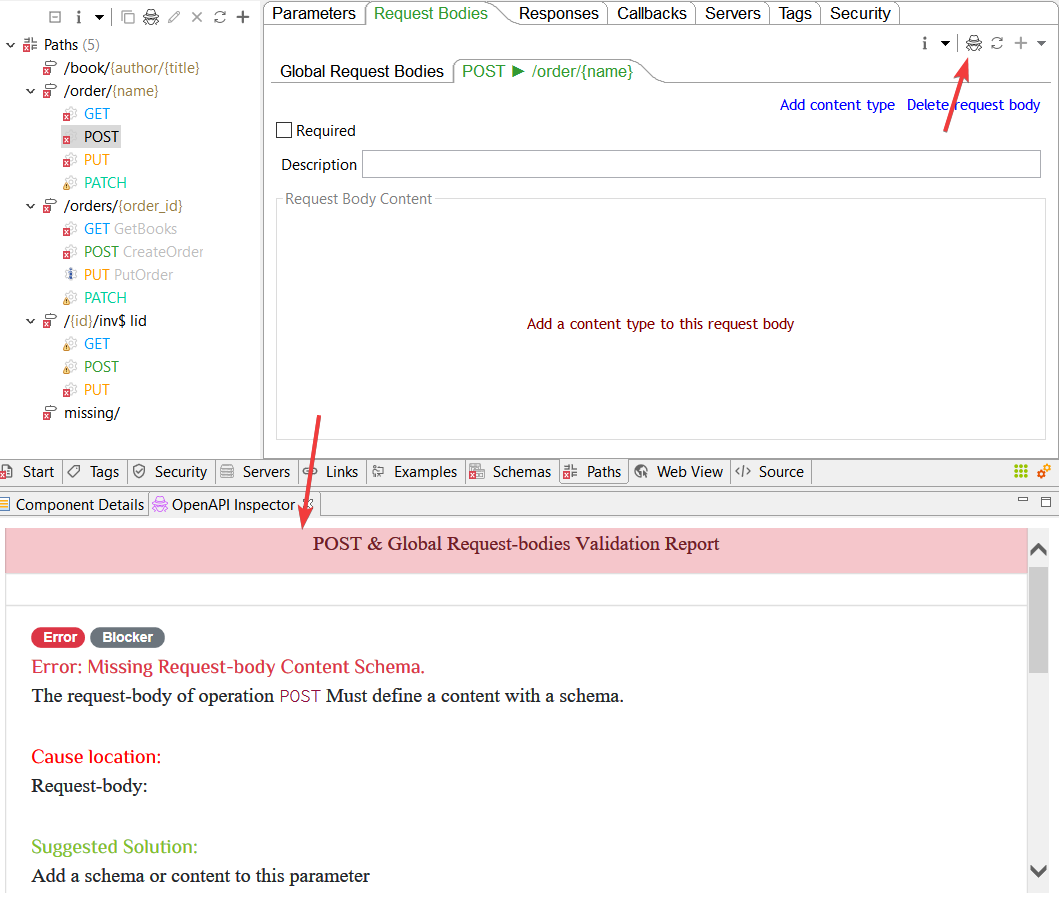The width and height of the screenshot is (1059, 901).
Task: Click the Description input field
Action: point(700,164)
